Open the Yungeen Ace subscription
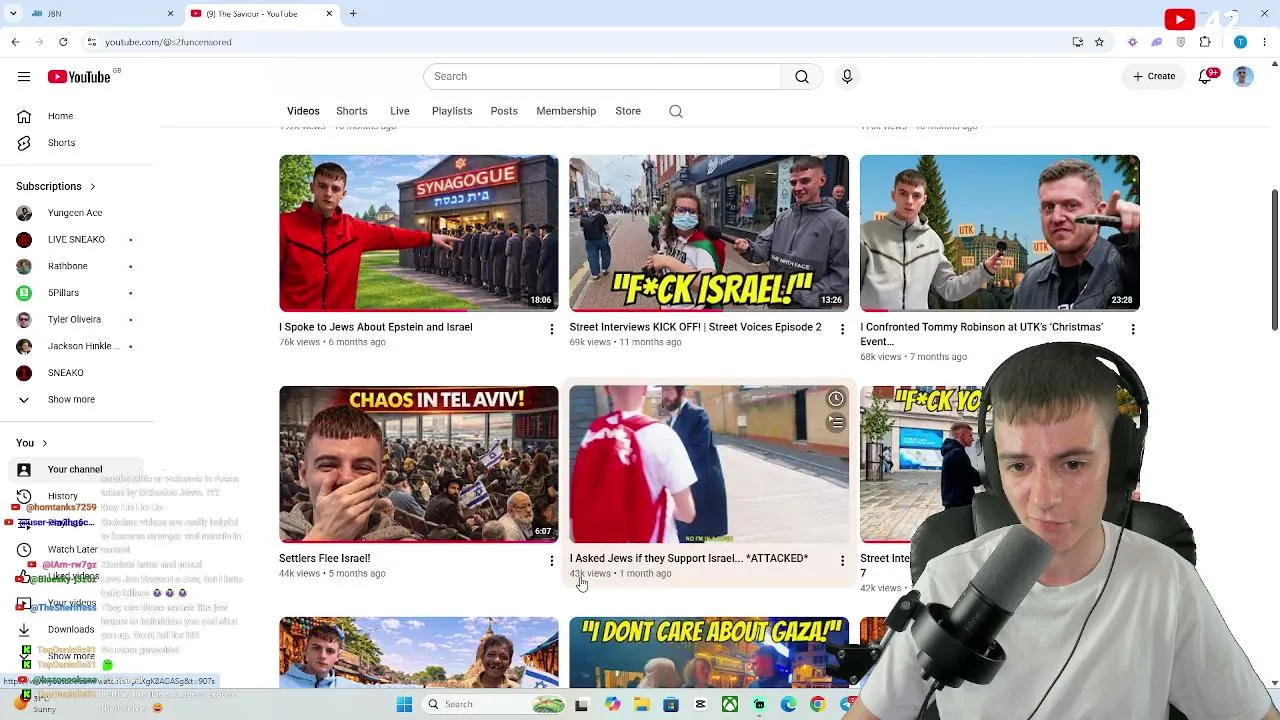The width and height of the screenshot is (1280, 720). [x=75, y=213]
